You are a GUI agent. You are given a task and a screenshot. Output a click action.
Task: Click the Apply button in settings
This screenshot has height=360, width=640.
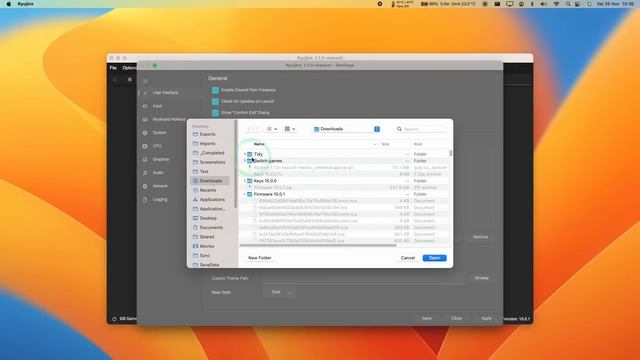pos(486,318)
